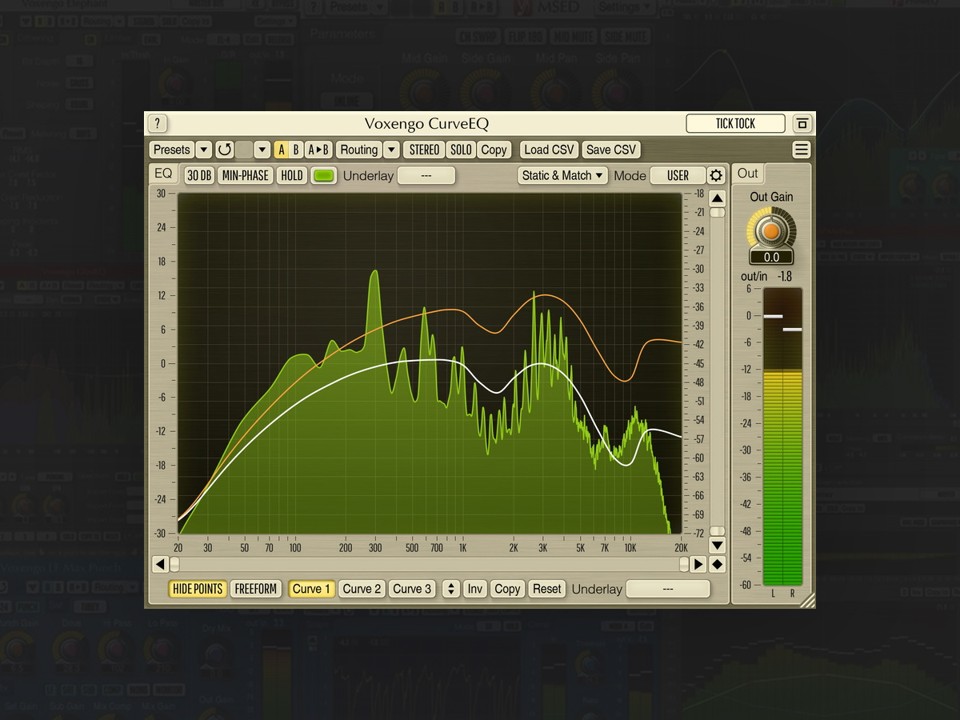Click the Inv button
The image size is (960, 720).
pyautogui.click(x=475, y=589)
